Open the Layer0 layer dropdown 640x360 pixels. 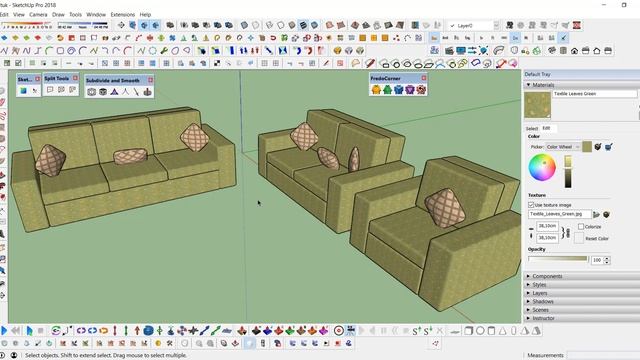pyautogui.click(x=496, y=25)
